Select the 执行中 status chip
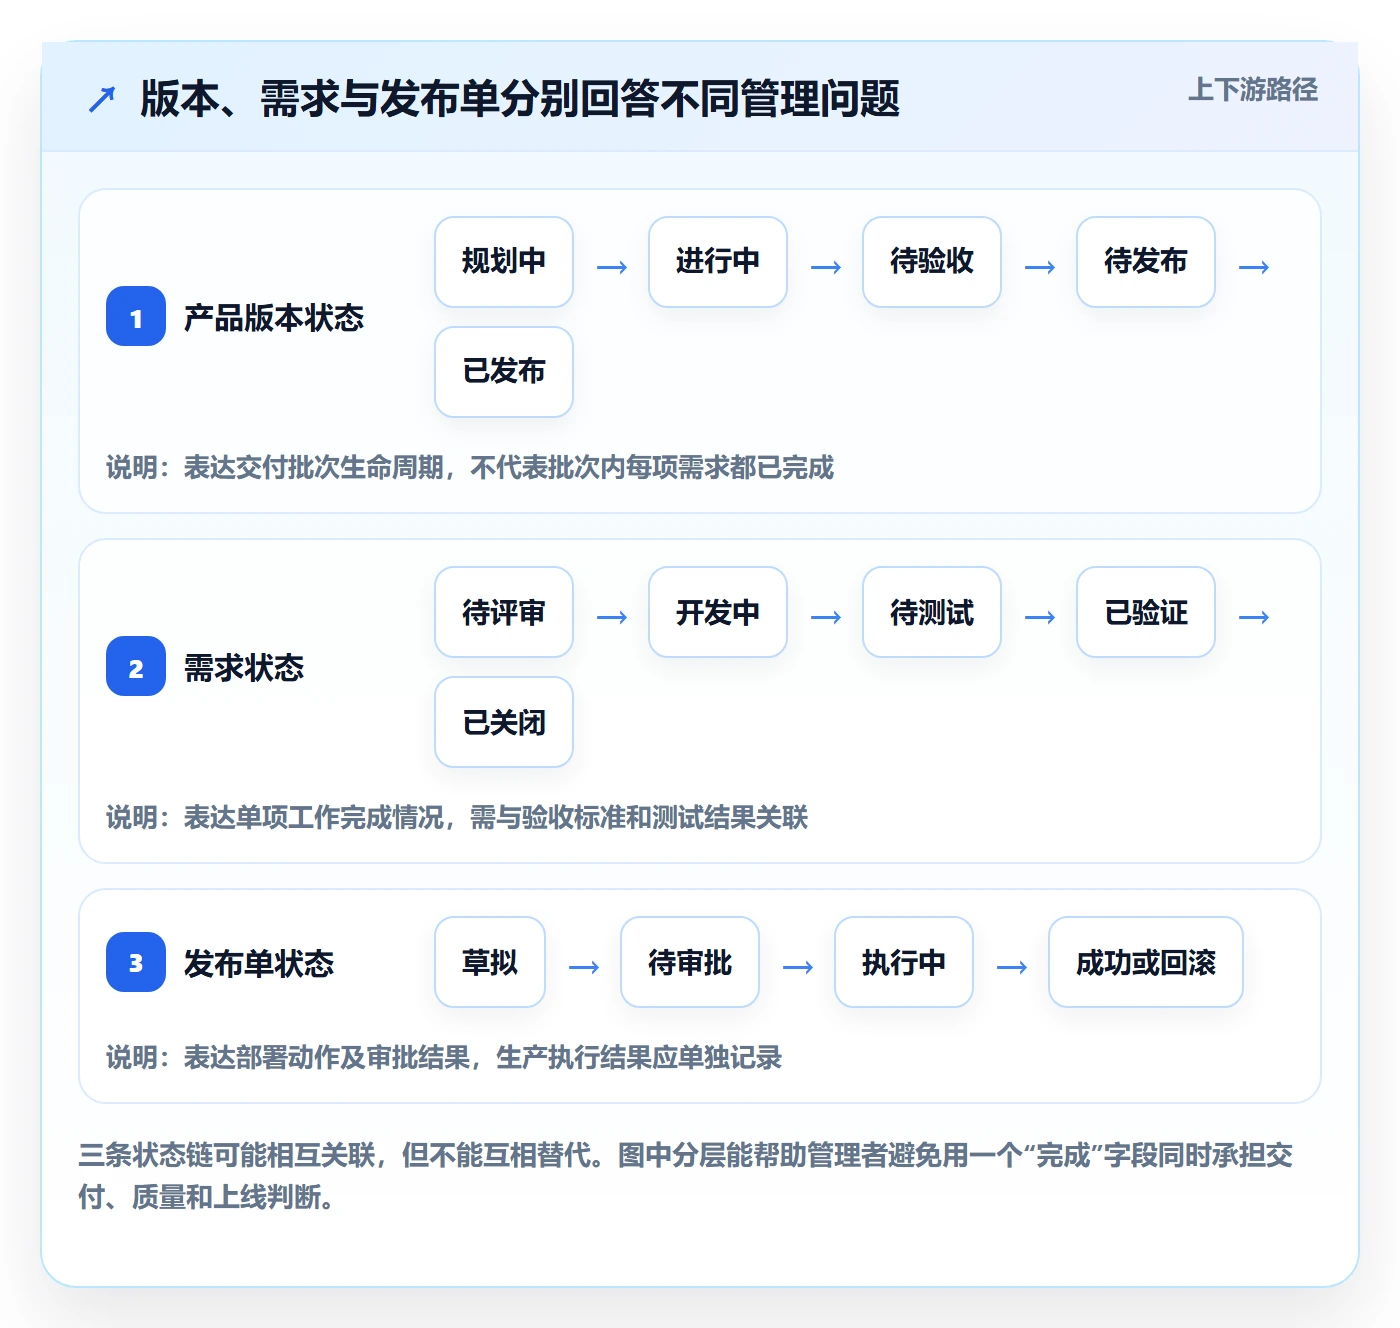Viewport: 1400px width, 1328px height. coord(904,962)
